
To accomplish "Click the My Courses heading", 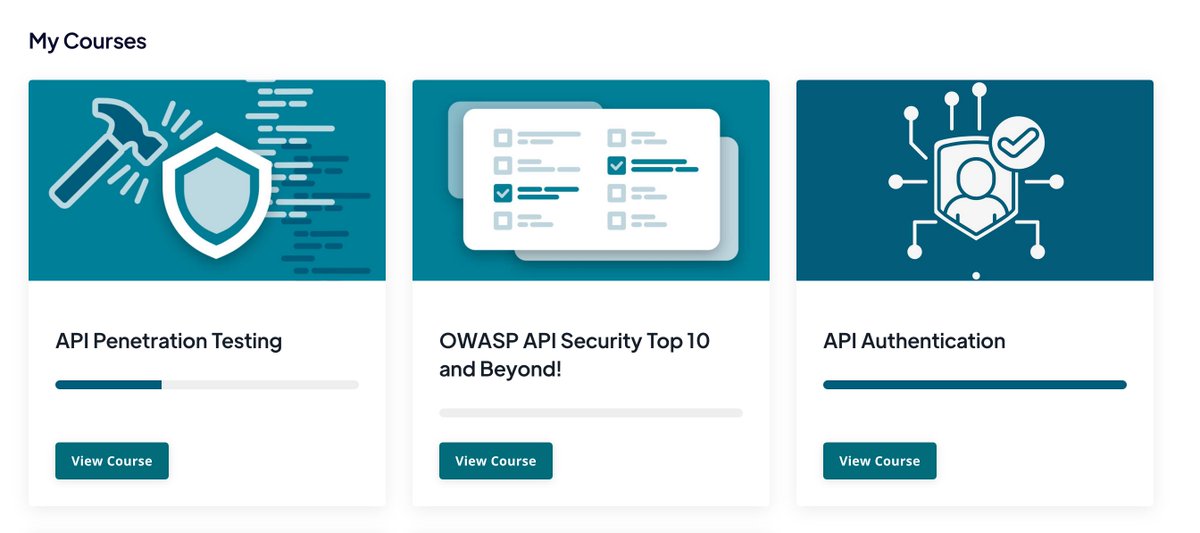I will pos(88,41).
